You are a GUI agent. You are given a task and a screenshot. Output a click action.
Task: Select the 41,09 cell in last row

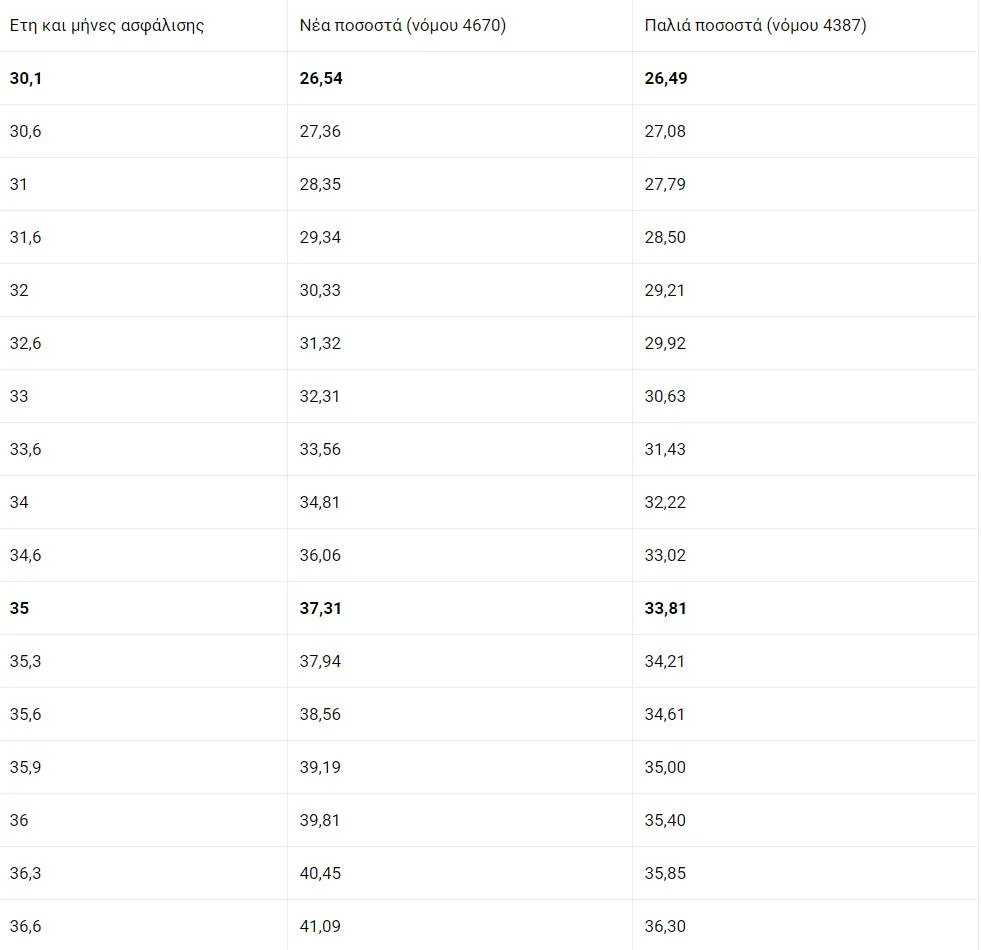321,926
